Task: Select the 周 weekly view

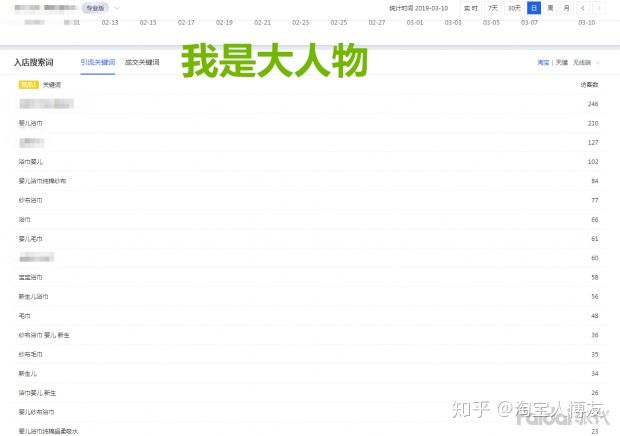Action: coord(550,8)
